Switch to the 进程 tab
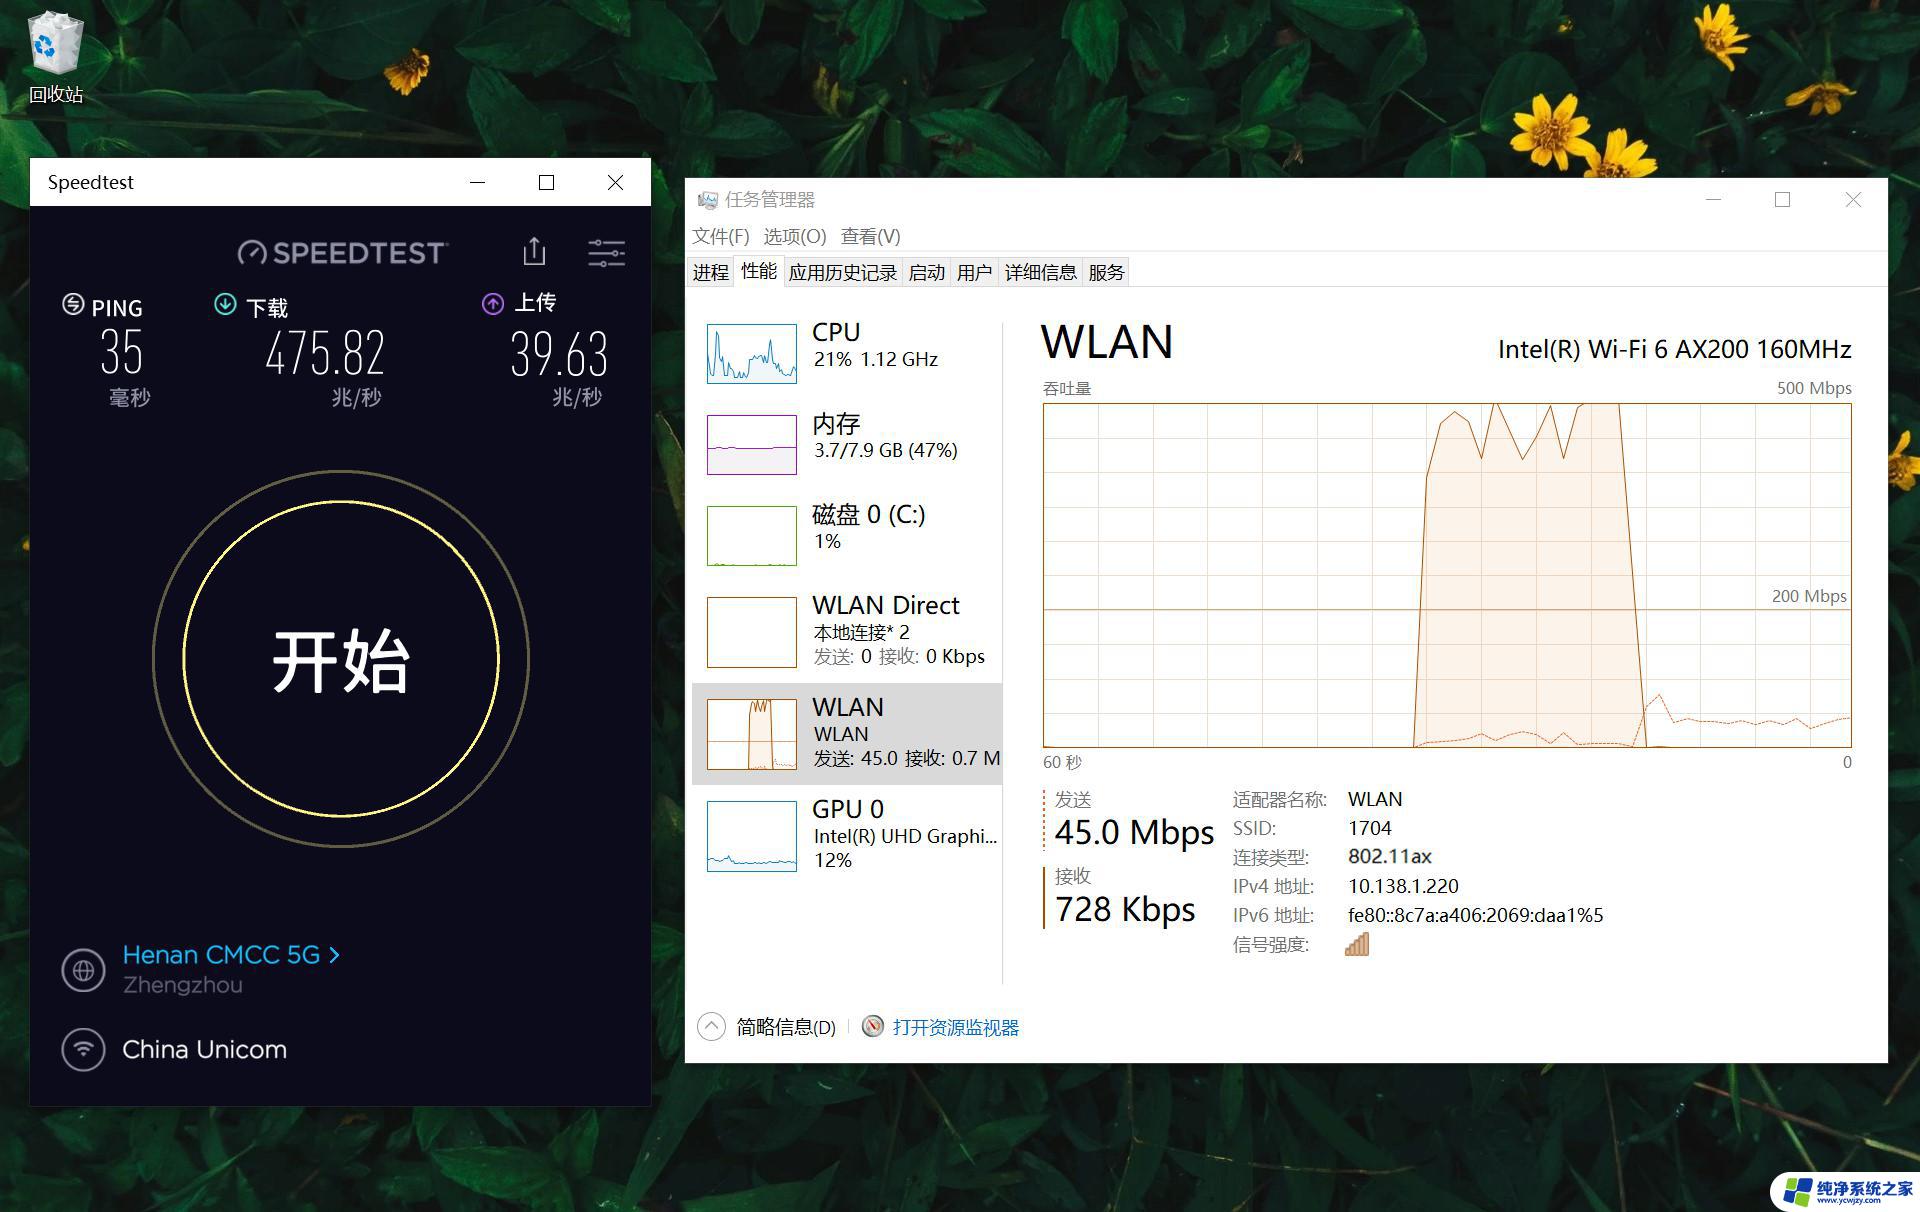This screenshot has width=1920, height=1212. (x=711, y=272)
